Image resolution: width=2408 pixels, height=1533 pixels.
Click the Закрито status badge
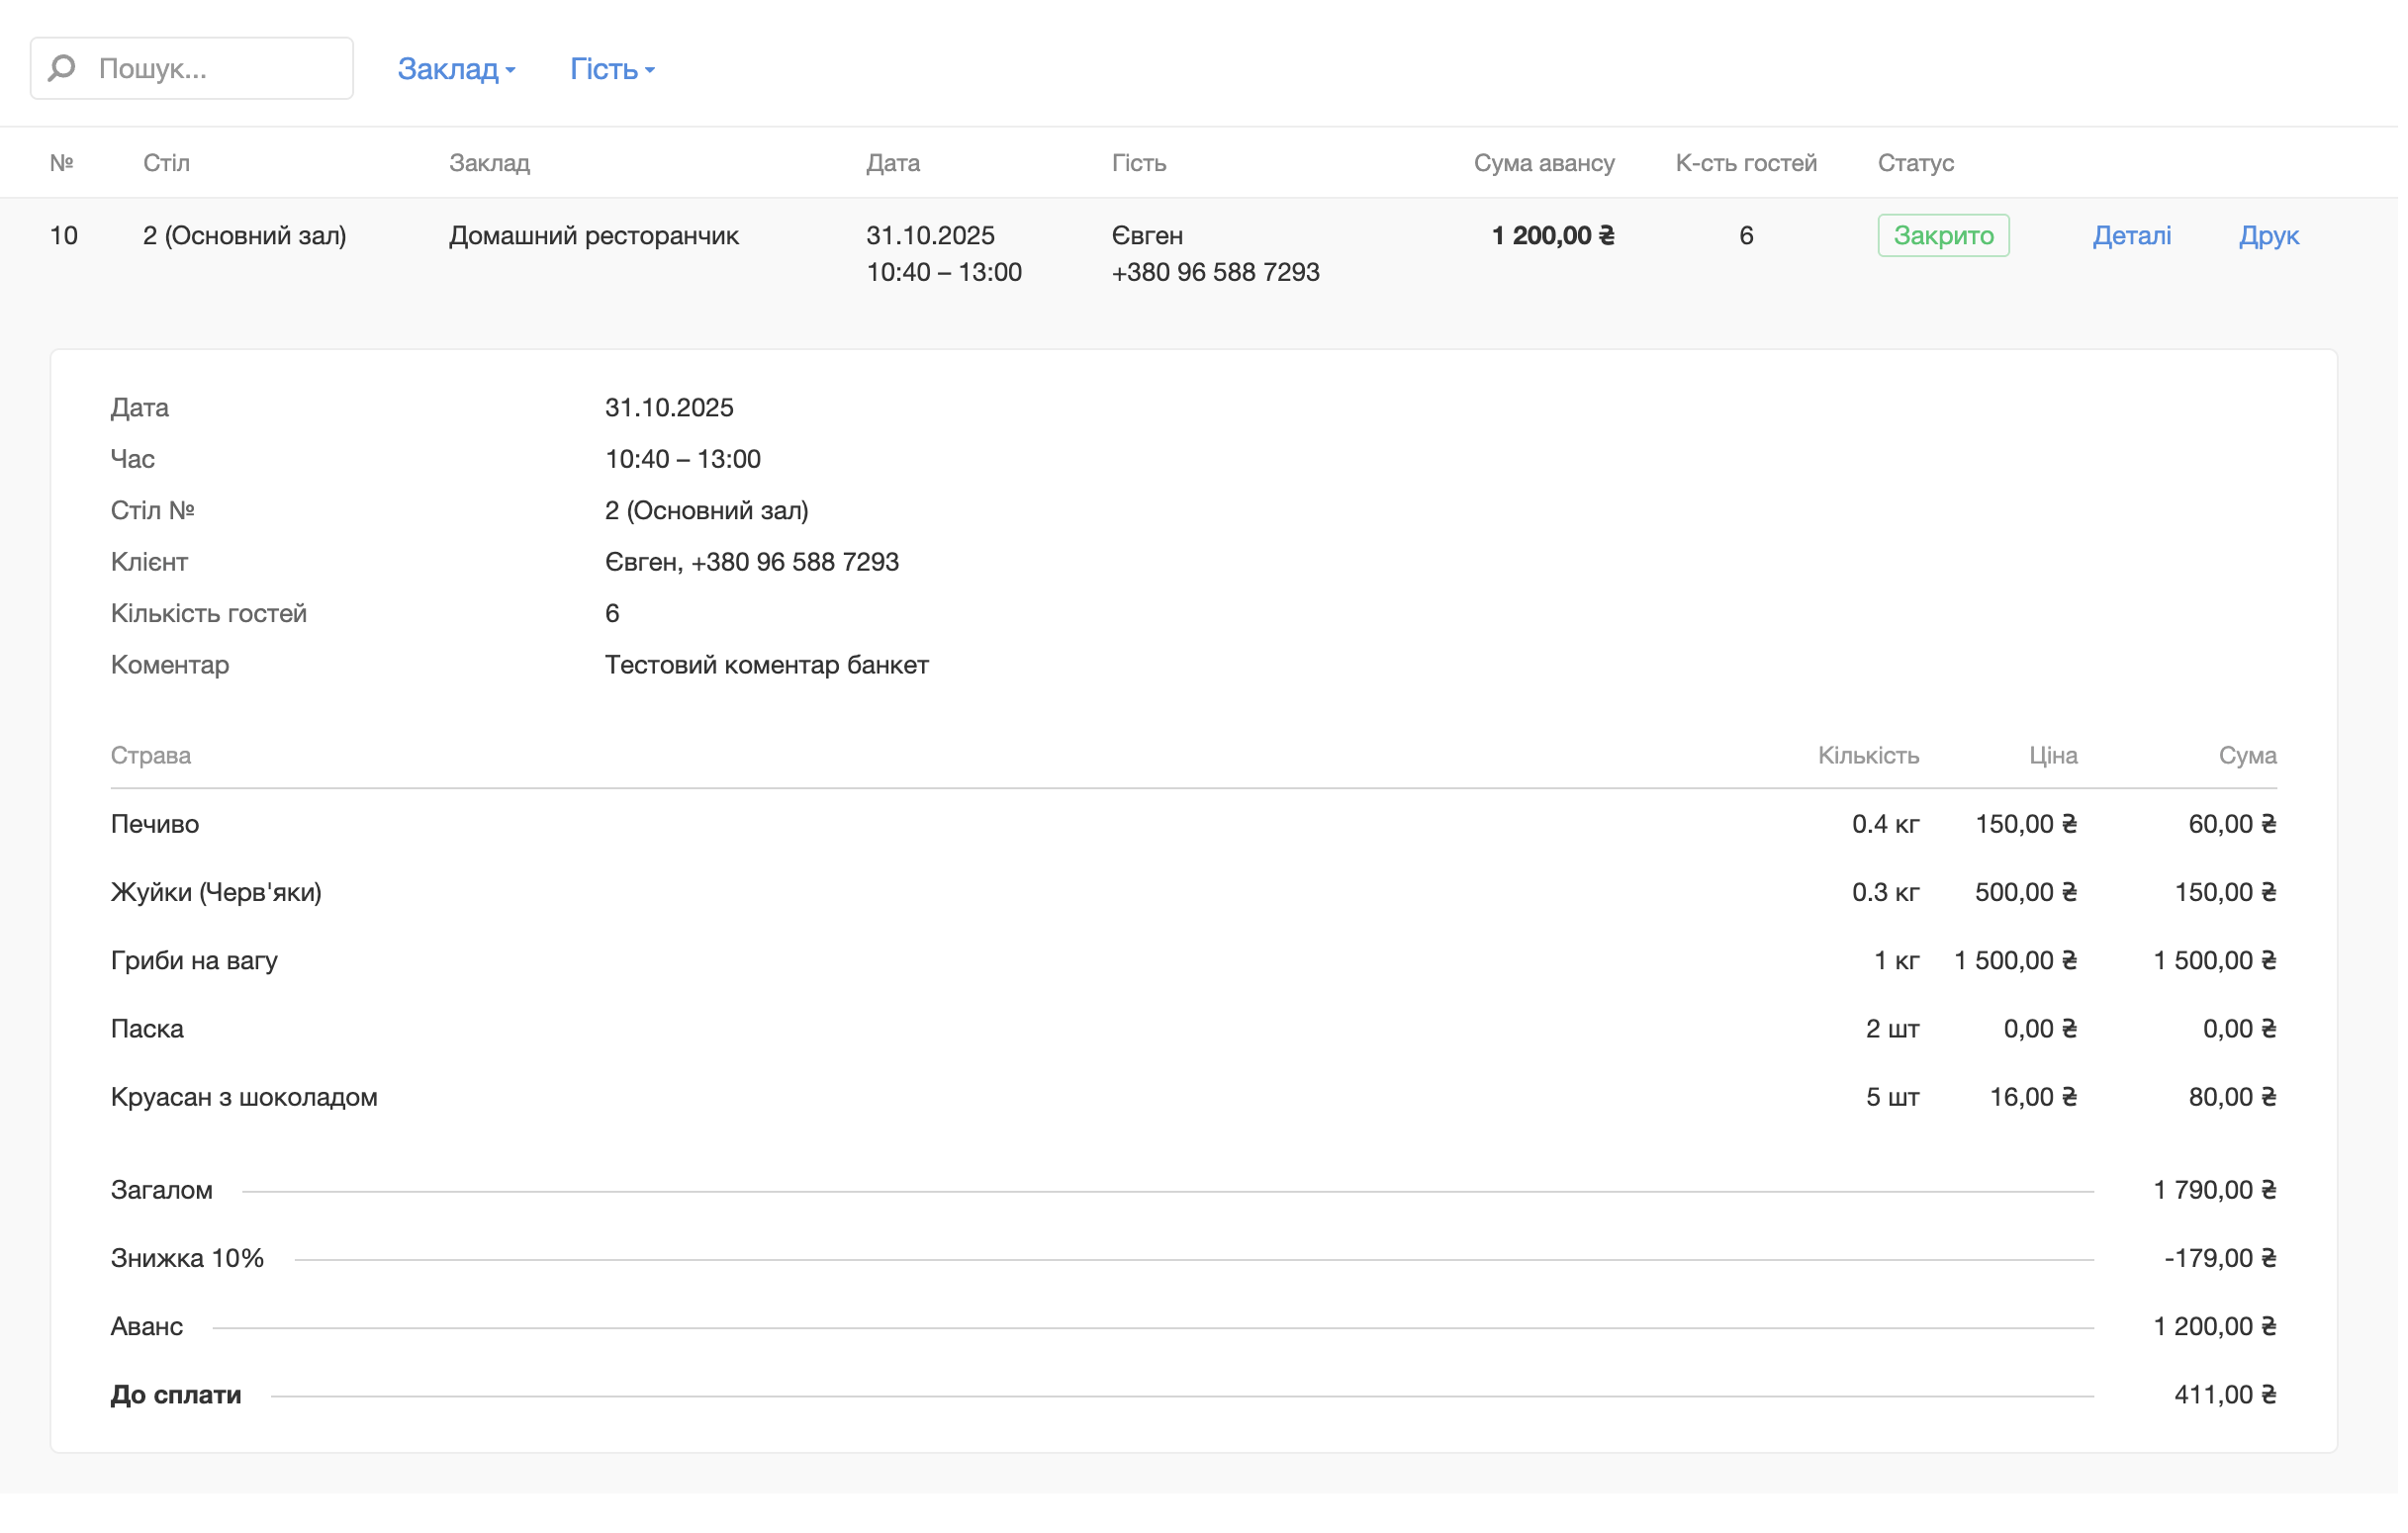click(1943, 236)
